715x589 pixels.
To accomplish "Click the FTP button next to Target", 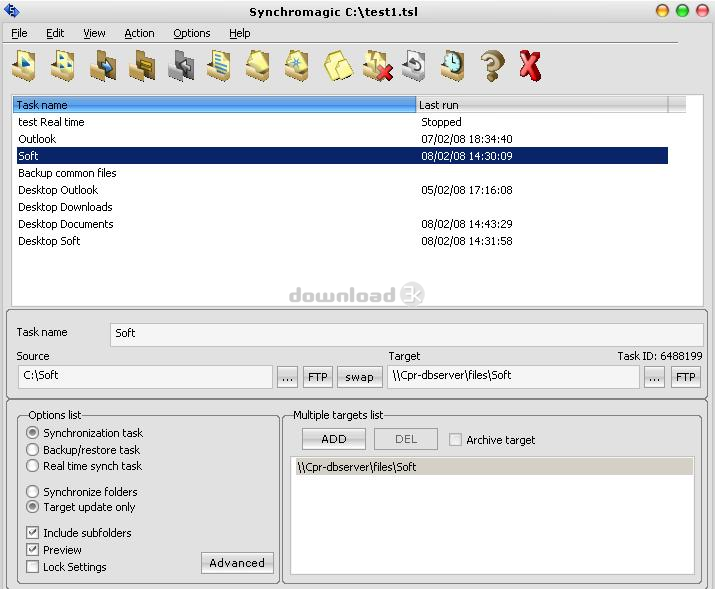I will coord(685,377).
